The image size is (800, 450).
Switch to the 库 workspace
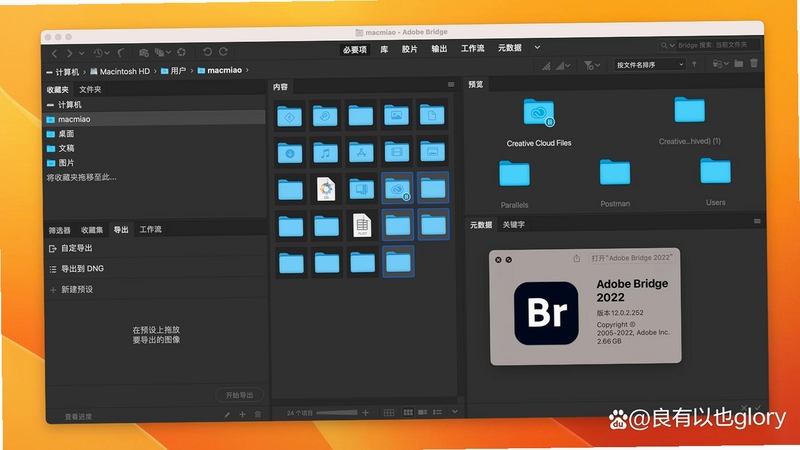pyautogui.click(x=384, y=49)
